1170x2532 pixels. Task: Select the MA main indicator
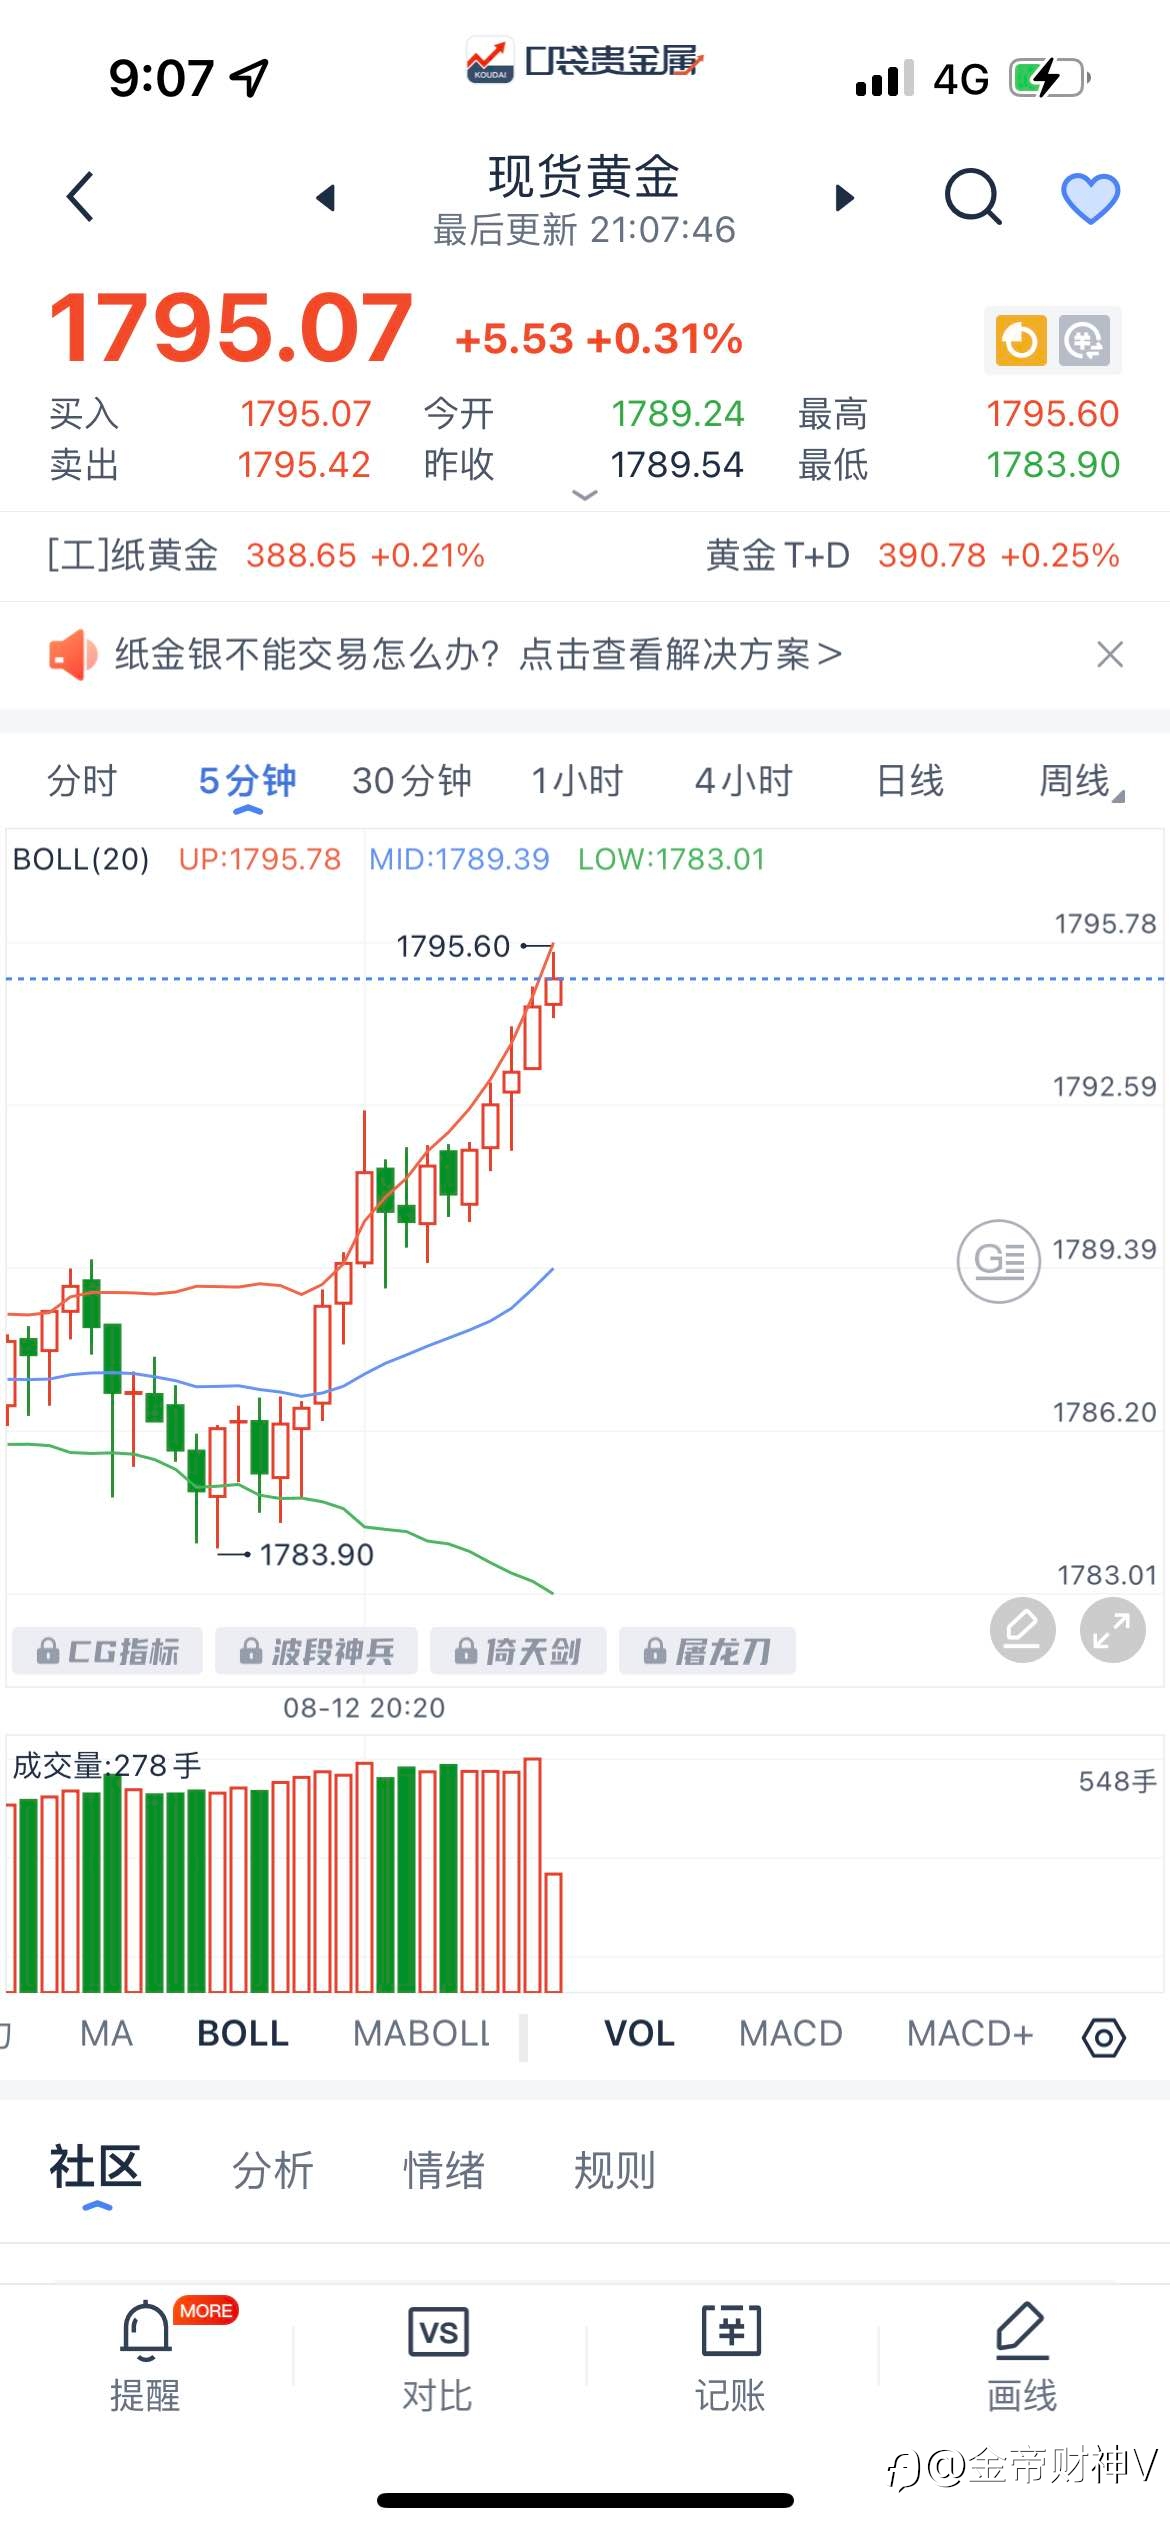(x=106, y=2034)
